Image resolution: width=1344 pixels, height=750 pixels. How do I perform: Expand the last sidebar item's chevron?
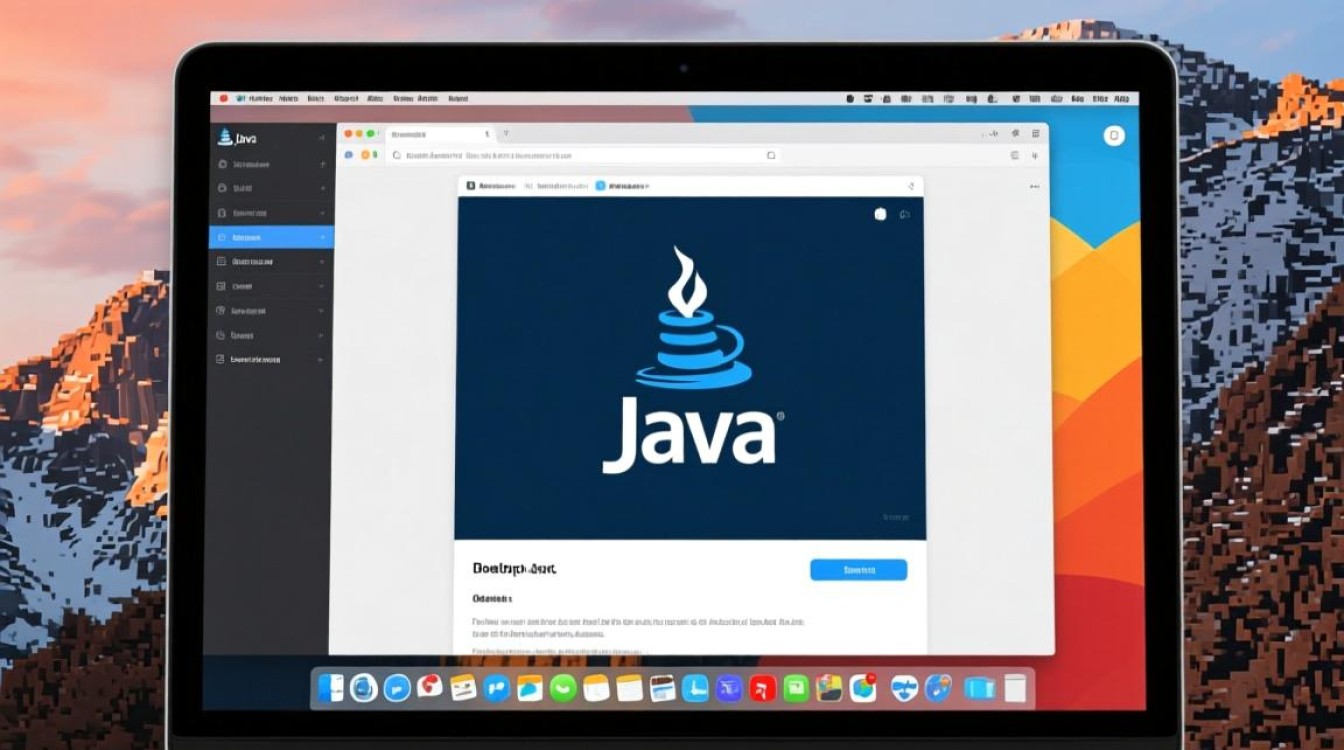pos(321,359)
